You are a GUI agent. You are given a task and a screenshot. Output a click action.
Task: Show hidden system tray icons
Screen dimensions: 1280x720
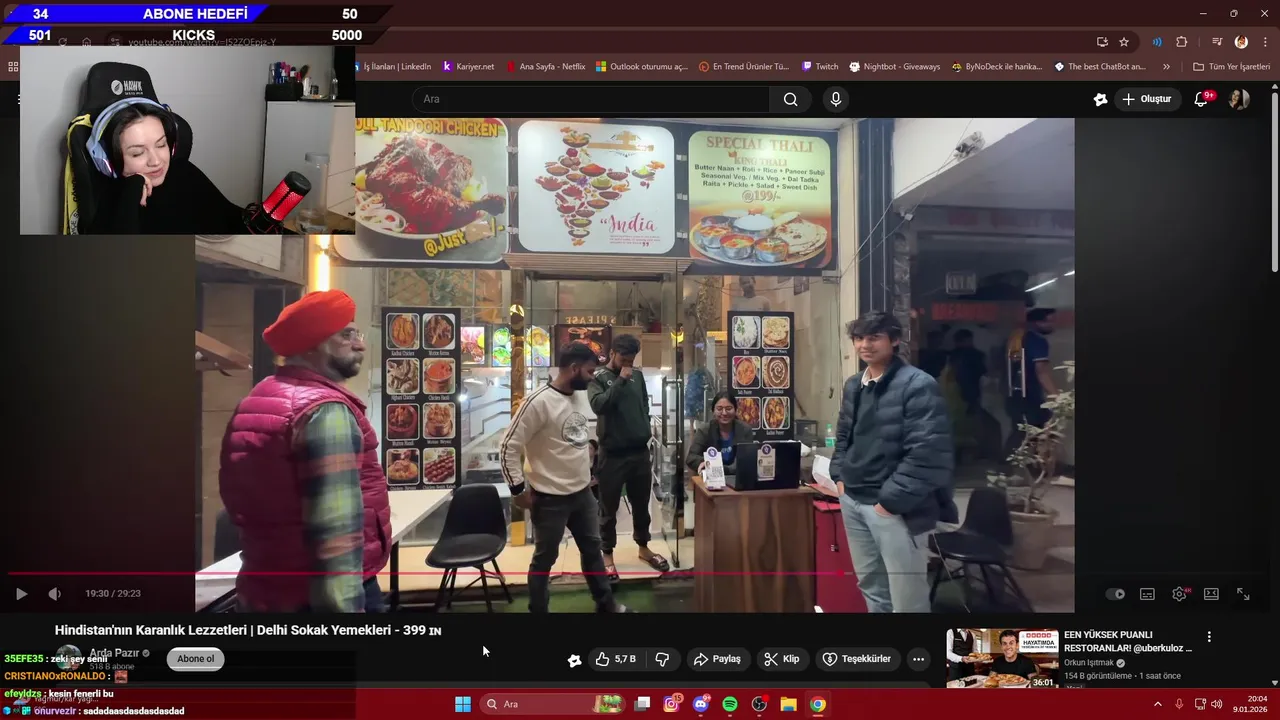[1158, 704]
